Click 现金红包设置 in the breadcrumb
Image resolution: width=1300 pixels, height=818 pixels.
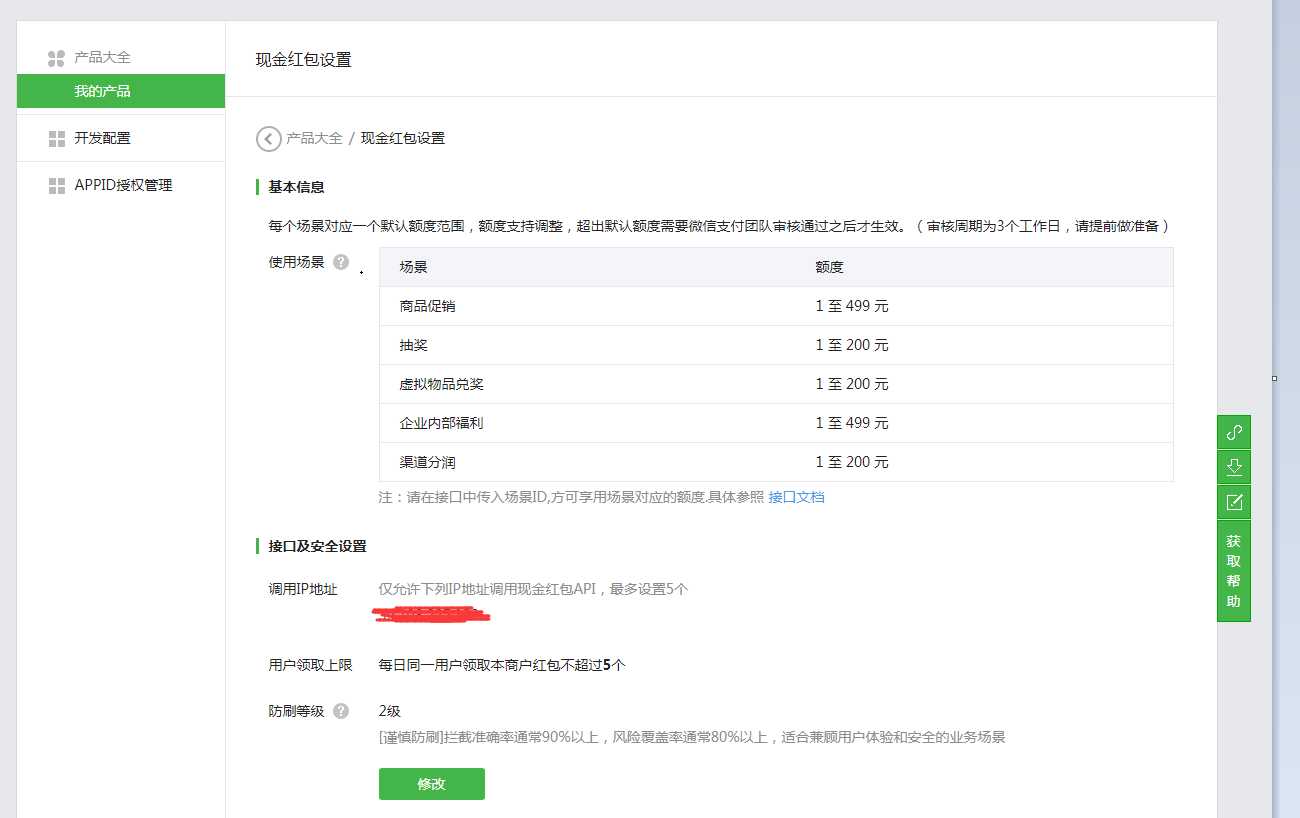(x=403, y=138)
